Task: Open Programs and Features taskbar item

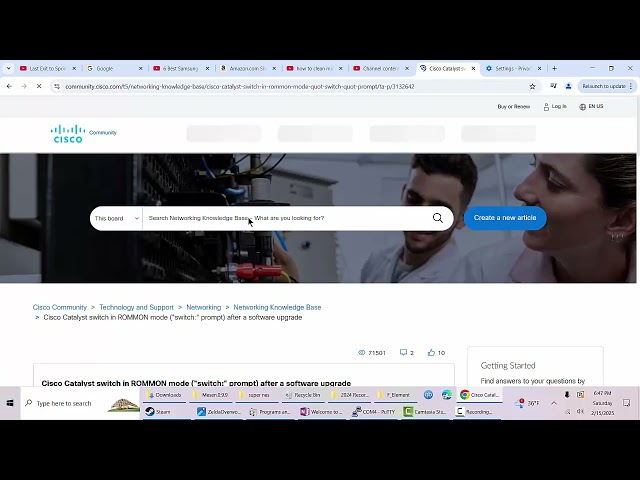Action: tap(270, 411)
